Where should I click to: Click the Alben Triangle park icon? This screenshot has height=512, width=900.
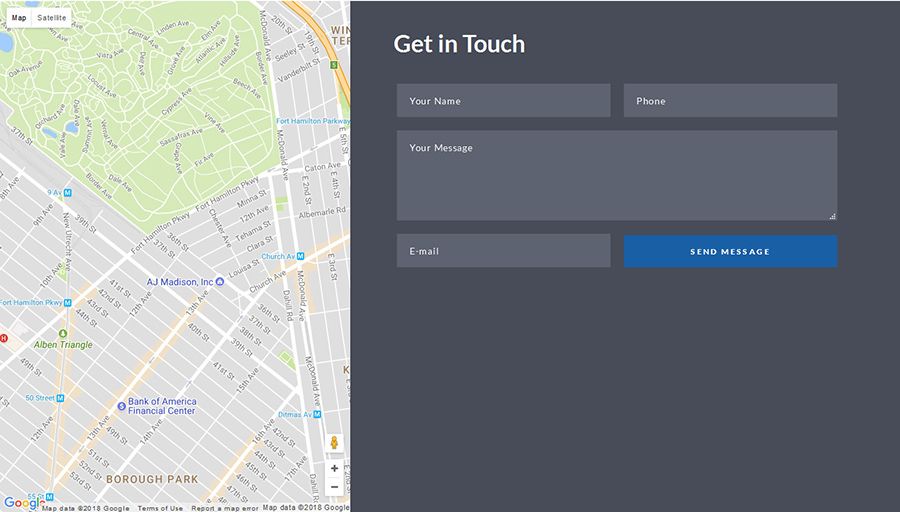(63, 333)
